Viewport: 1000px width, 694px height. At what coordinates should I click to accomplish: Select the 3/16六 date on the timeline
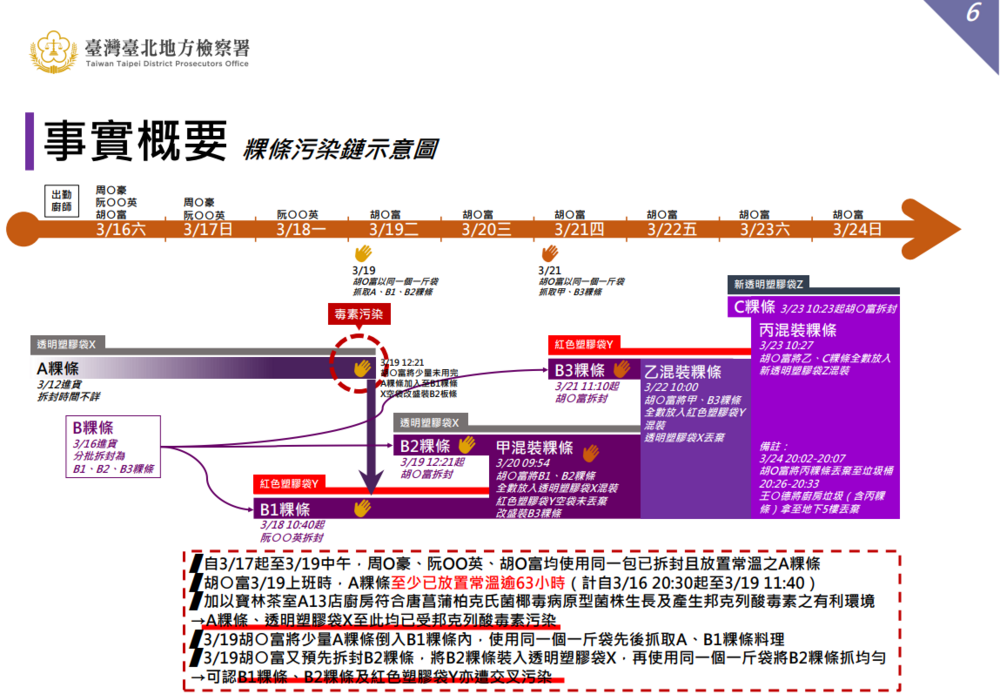point(121,229)
